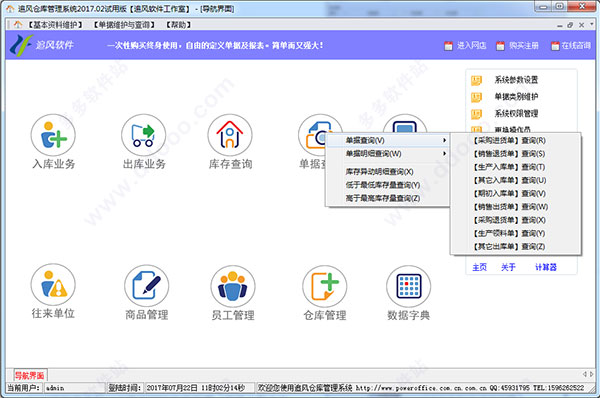Image resolution: width=600 pixels, height=398 pixels.
Task: Click the 欢迎您使用追风仓库管理系统 status text
Action: pos(305,388)
